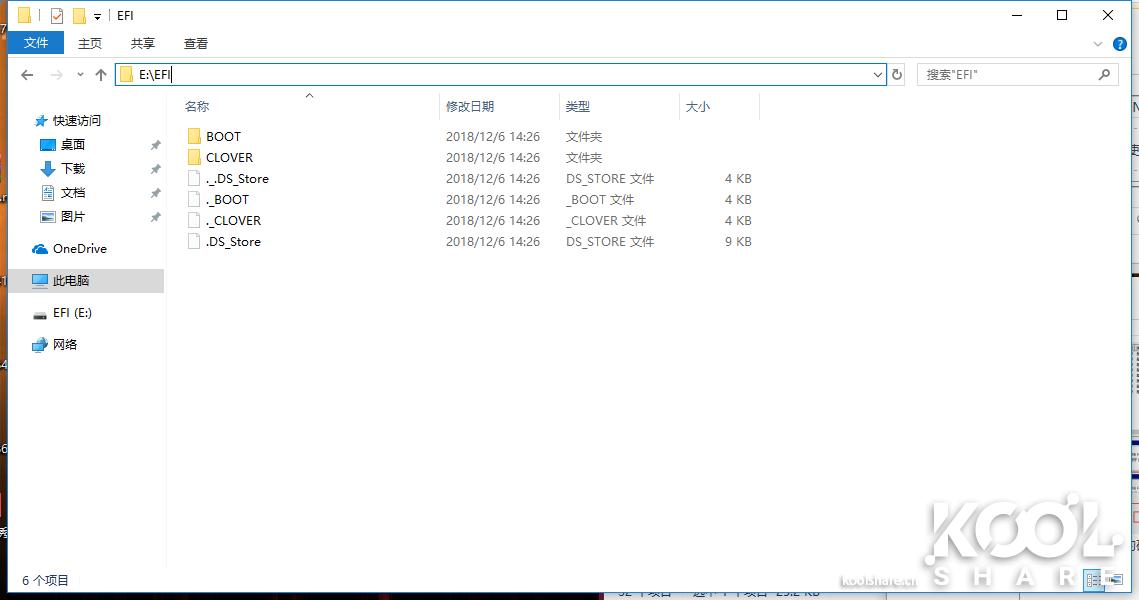Open the 文件 menu
Image resolution: width=1139 pixels, height=600 pixels.
(x=36, y=43)
